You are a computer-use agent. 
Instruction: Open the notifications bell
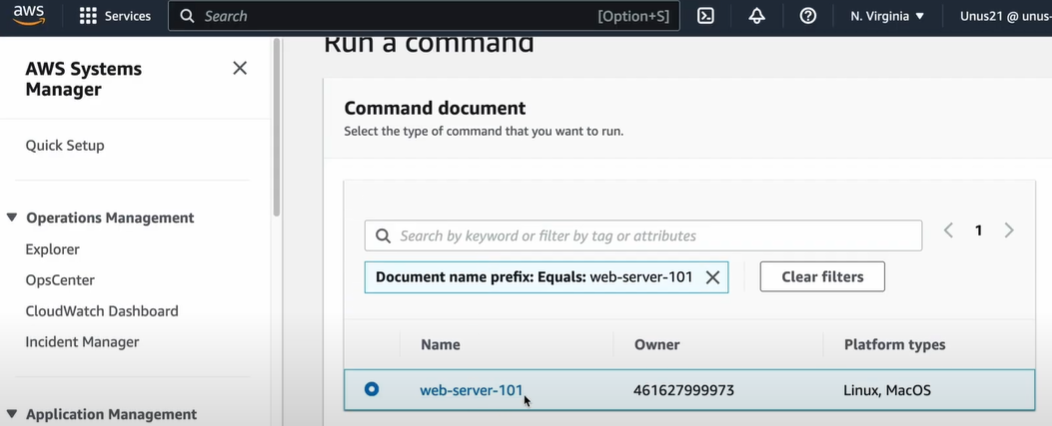[757, 16]
